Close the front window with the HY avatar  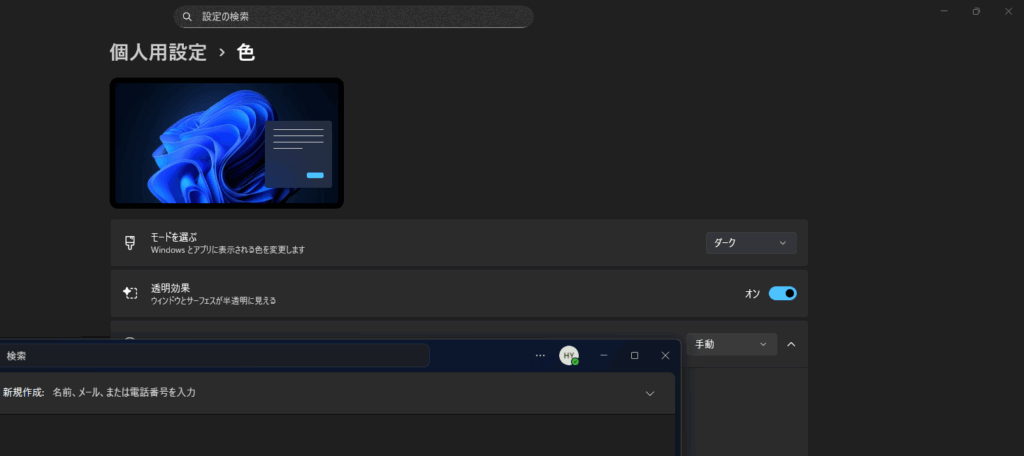[x=665, y=355]
